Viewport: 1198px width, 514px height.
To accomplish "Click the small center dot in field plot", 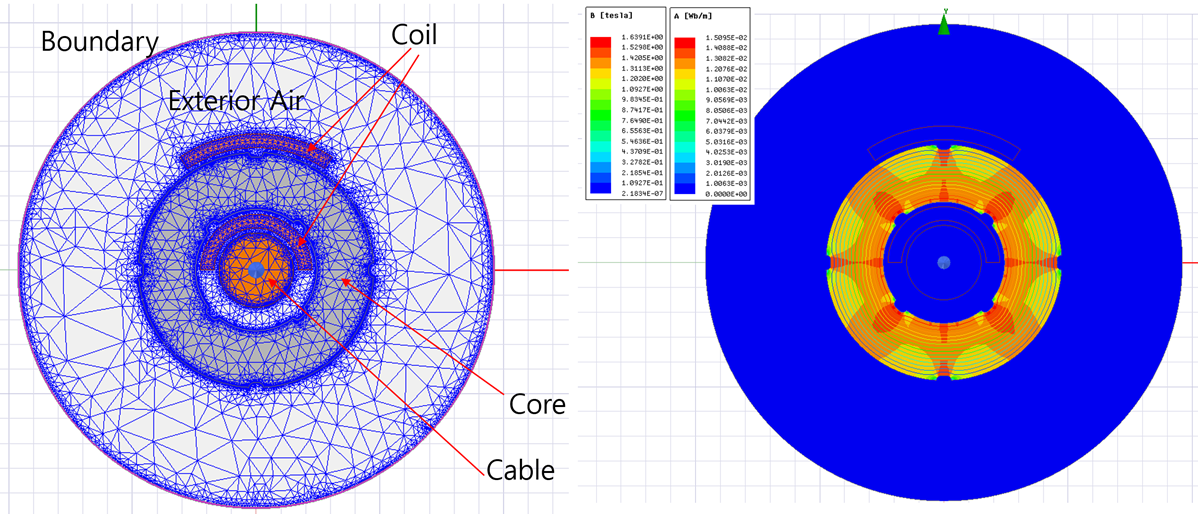I will pyautogui.click(x=944, y=262).
